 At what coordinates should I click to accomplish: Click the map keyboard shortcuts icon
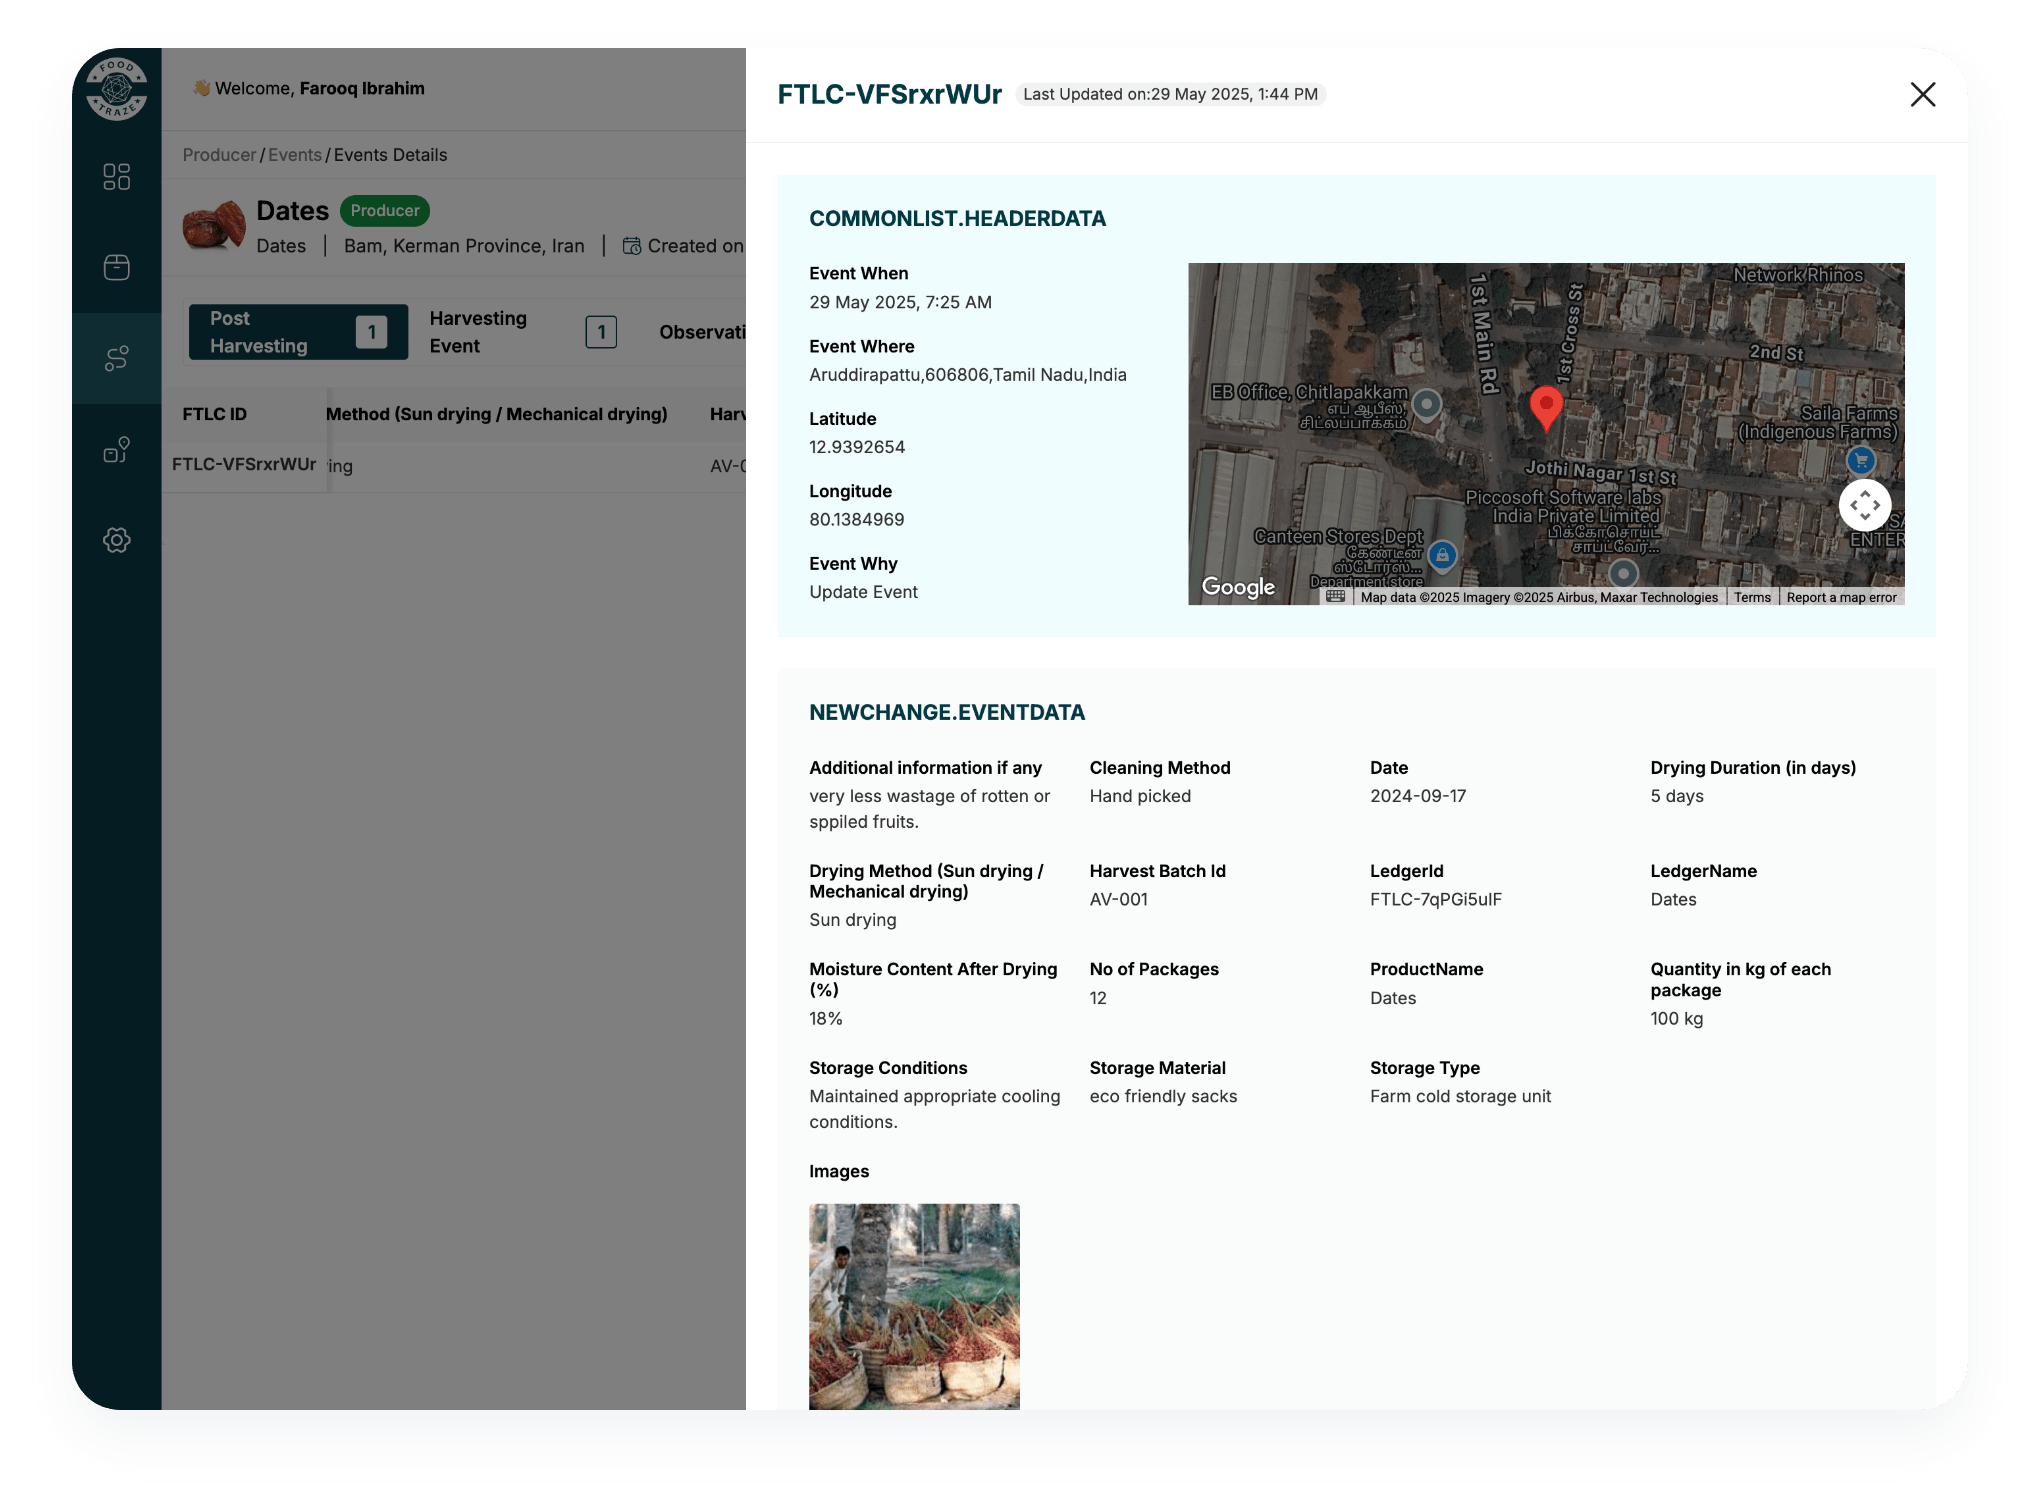point(1335,596)
